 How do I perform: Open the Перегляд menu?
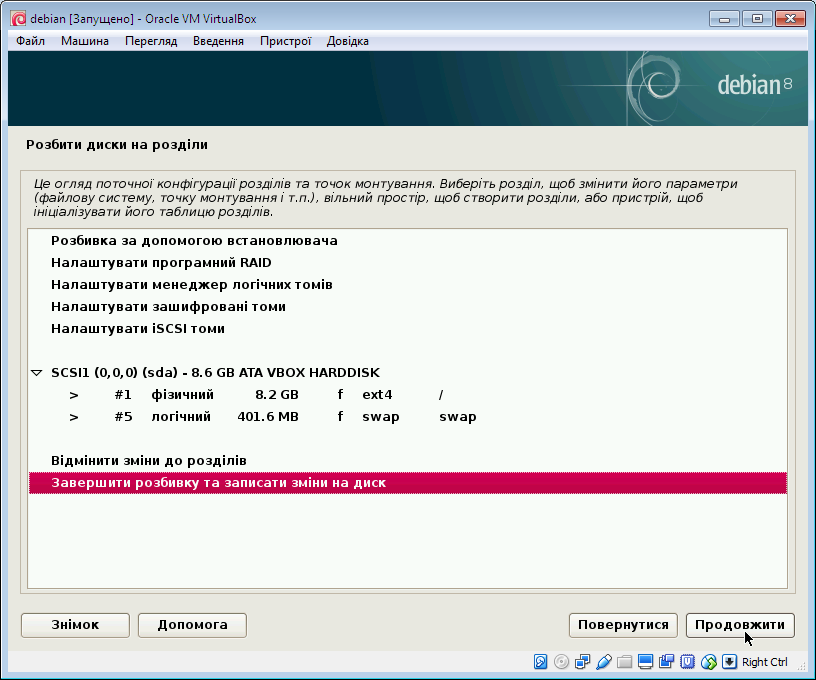[151, 41]
